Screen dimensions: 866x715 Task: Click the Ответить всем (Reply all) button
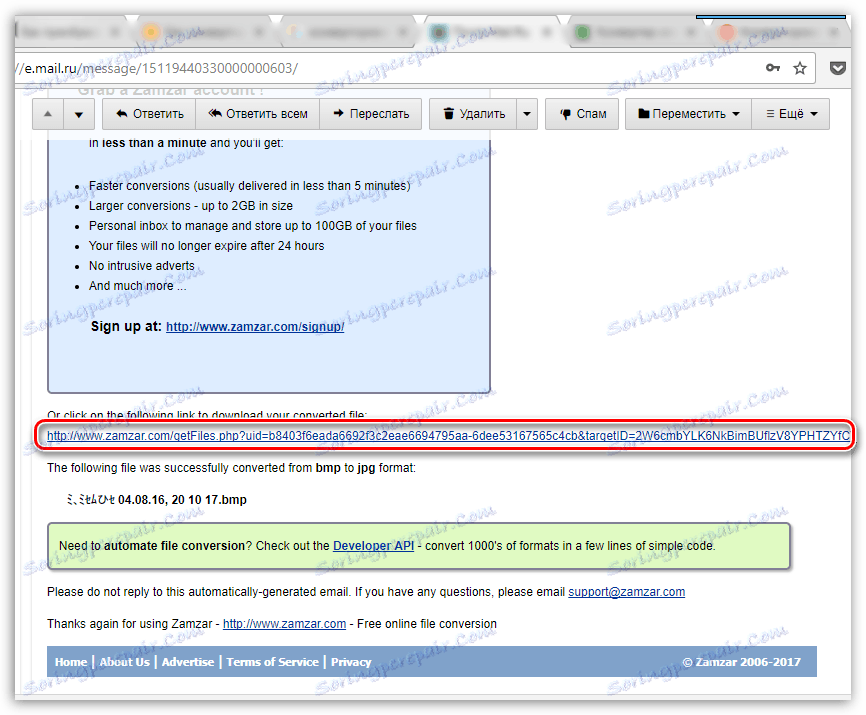(258, 114)
